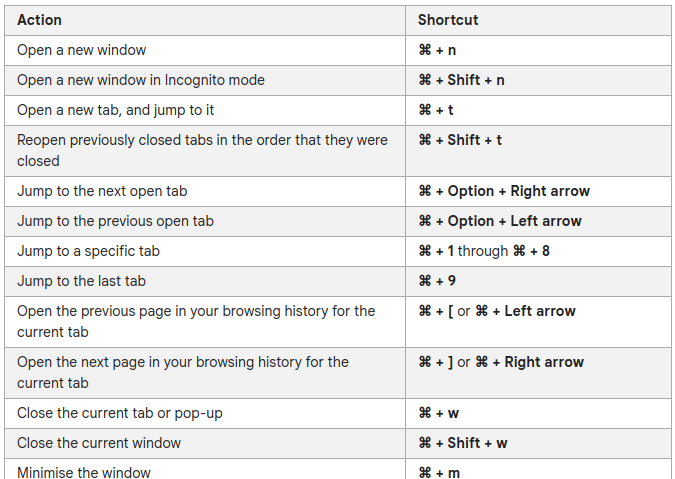Click the '⌘ + t' shortcut text

(x=436, y=111)
